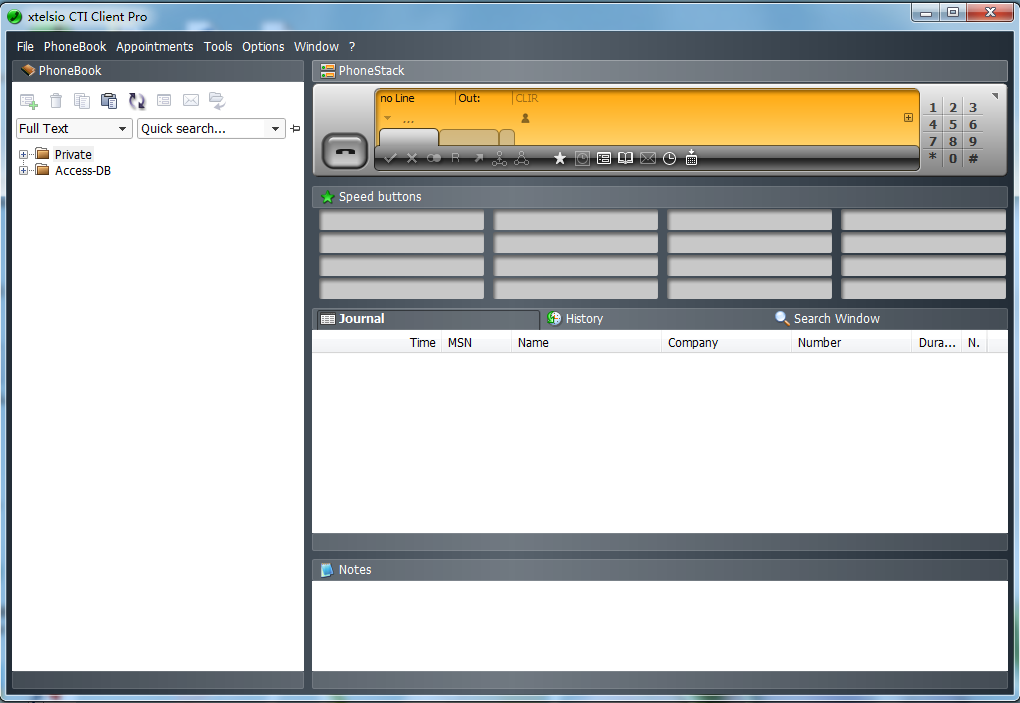Image resolution: width=1020 pixels, height=703 pixels.
Task: Refresh the PhoneBook with the circular arrows icon
Action: click(x=137, y=101)
